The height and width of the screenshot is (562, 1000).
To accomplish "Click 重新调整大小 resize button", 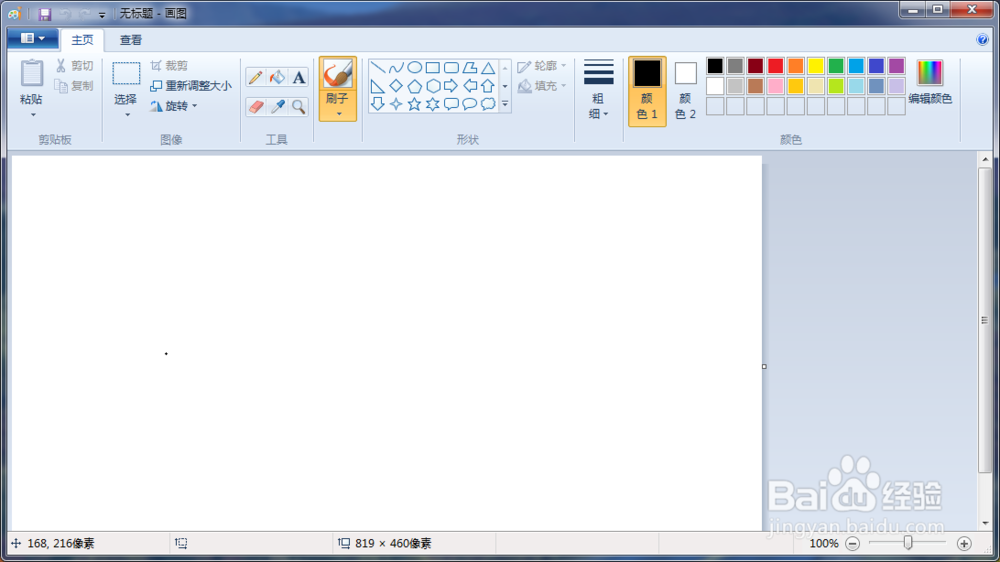I will click(x=191, y=85).
